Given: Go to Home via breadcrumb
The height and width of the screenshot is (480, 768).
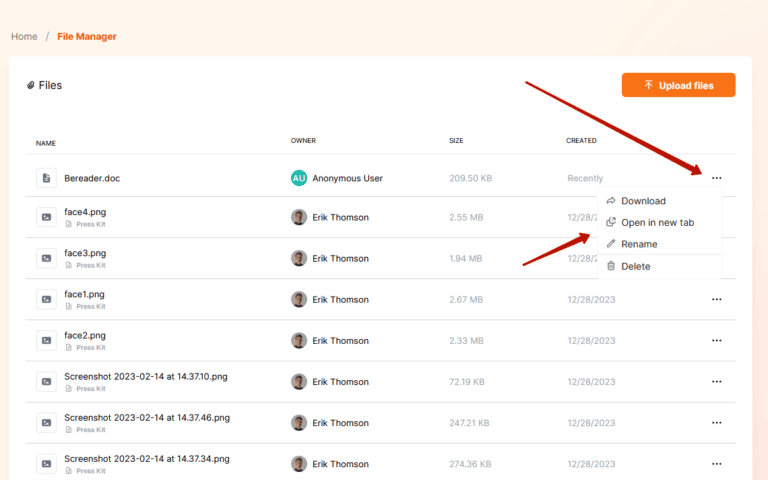Looking at the screenshot, I should [x=24, y=37].
